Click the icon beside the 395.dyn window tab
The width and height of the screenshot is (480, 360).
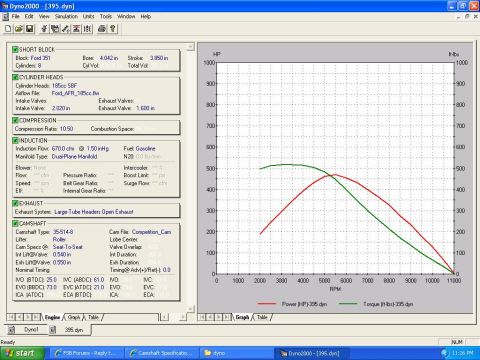click(x=53, y=330)
